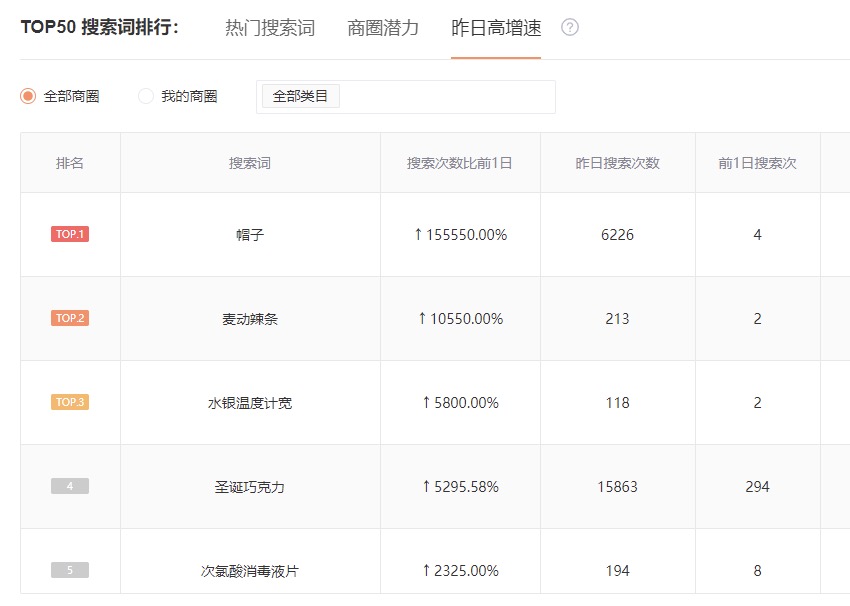Click the help question mark icon

[570, 28]
